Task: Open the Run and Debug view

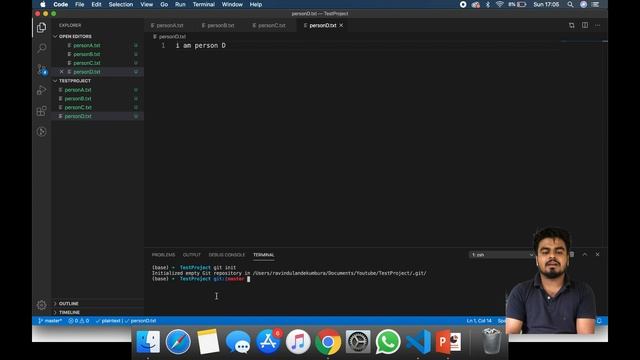Action: 41,90
